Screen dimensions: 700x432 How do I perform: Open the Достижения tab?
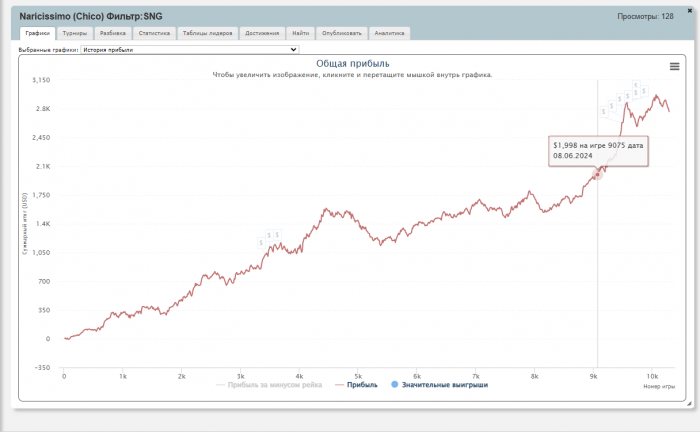coord(262,33)
